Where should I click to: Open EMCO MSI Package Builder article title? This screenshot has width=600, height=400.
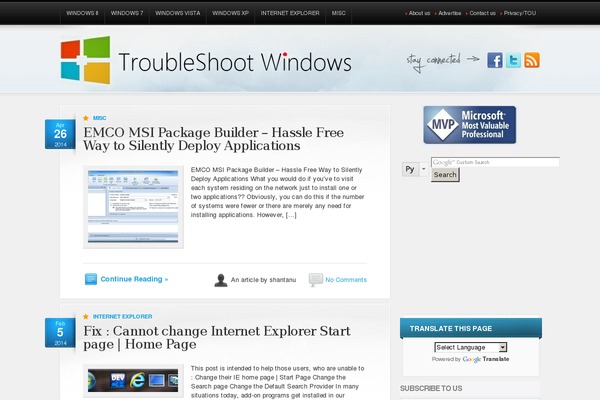214,139
